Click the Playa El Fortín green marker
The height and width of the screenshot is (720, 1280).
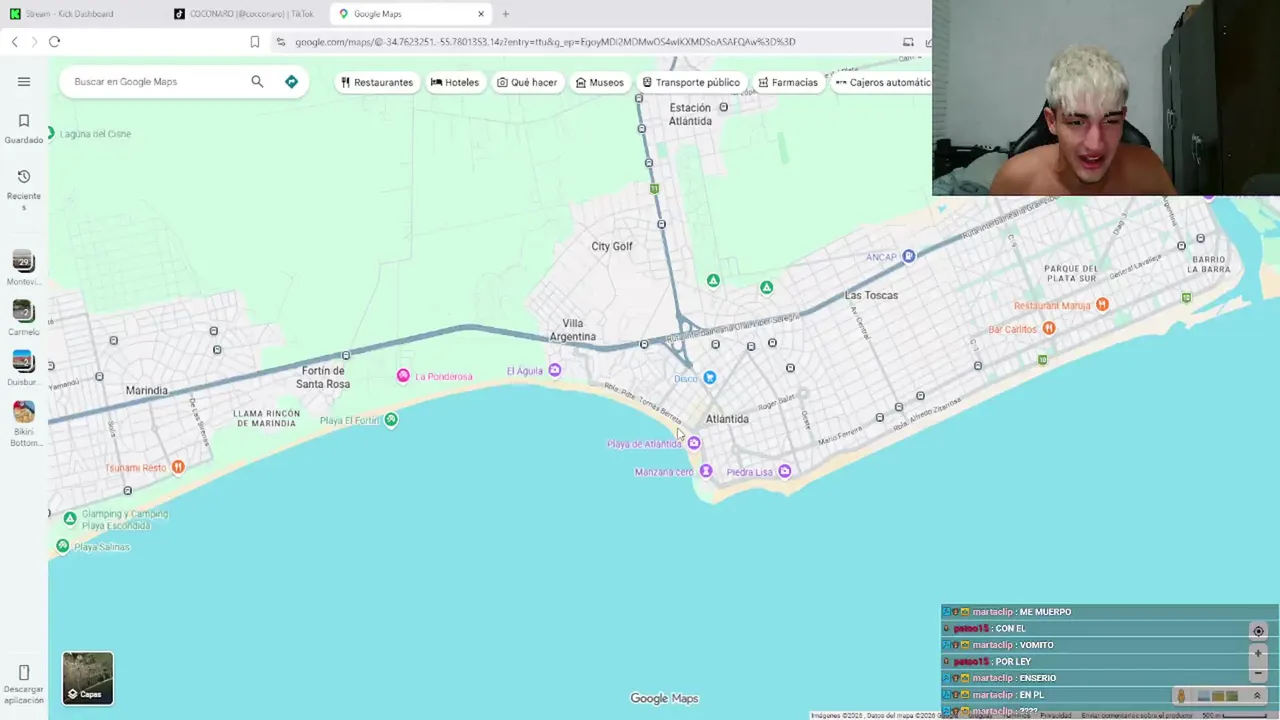click(391, 420)
